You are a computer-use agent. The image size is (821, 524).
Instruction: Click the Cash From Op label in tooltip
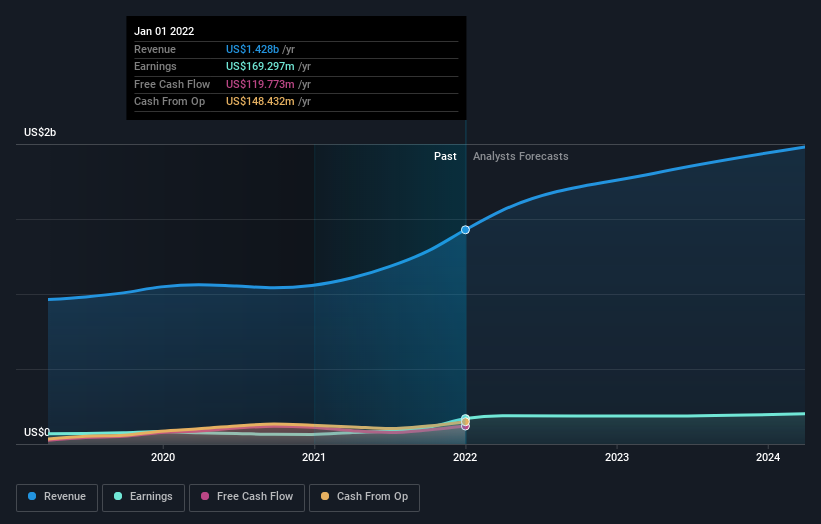pyautogui.click(x=169, y=102)
